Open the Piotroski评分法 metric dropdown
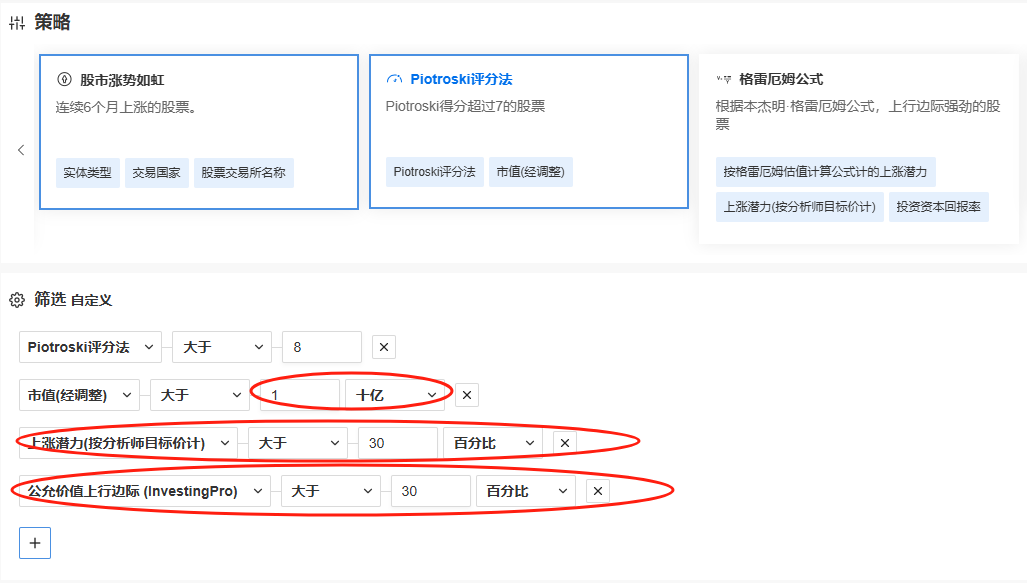This screenshot has height=583, width=1027. 90,347
